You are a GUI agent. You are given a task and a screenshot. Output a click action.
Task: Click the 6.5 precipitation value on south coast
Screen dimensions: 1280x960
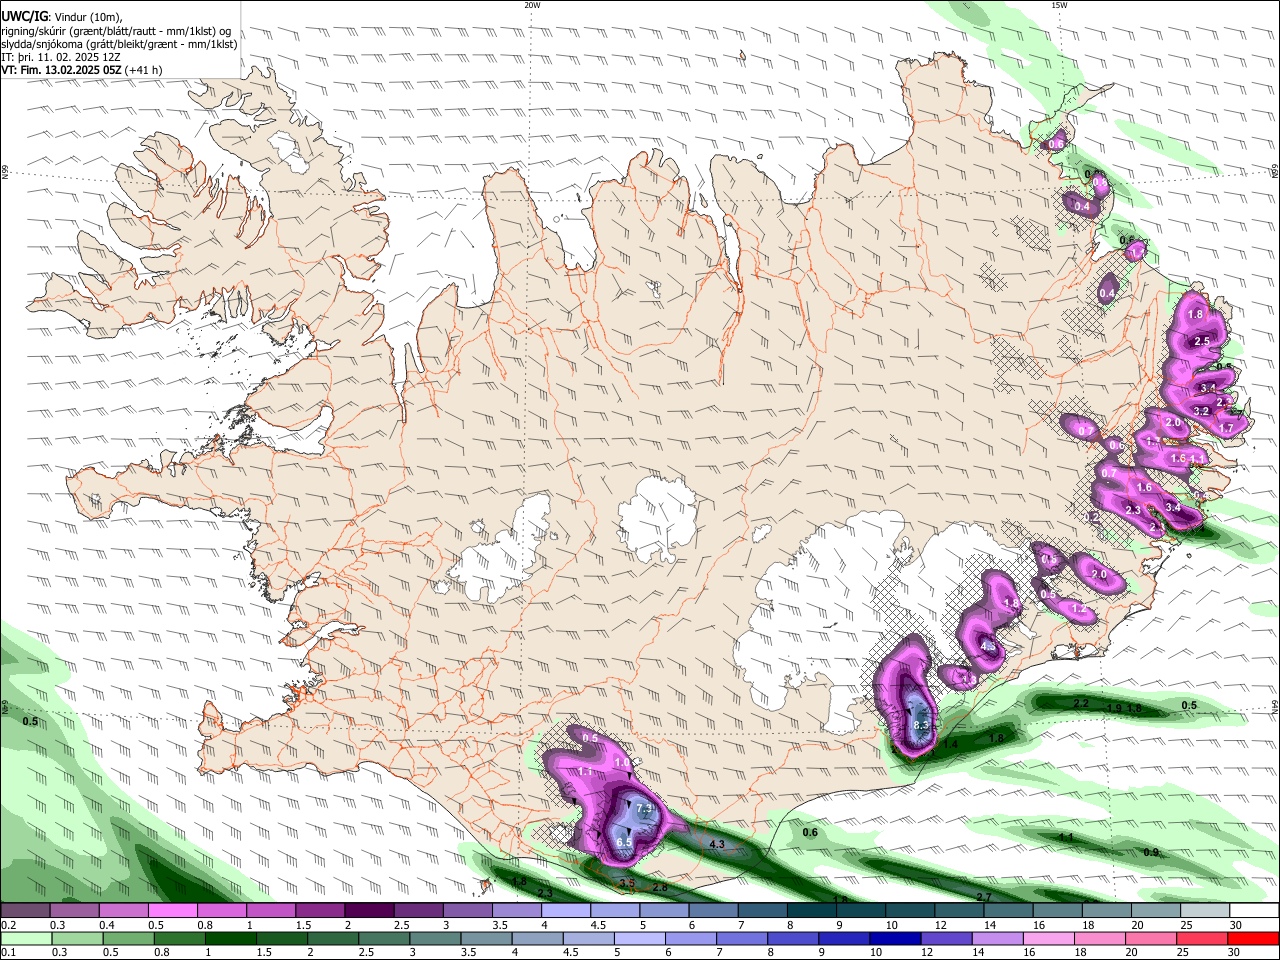coord(623,843)
